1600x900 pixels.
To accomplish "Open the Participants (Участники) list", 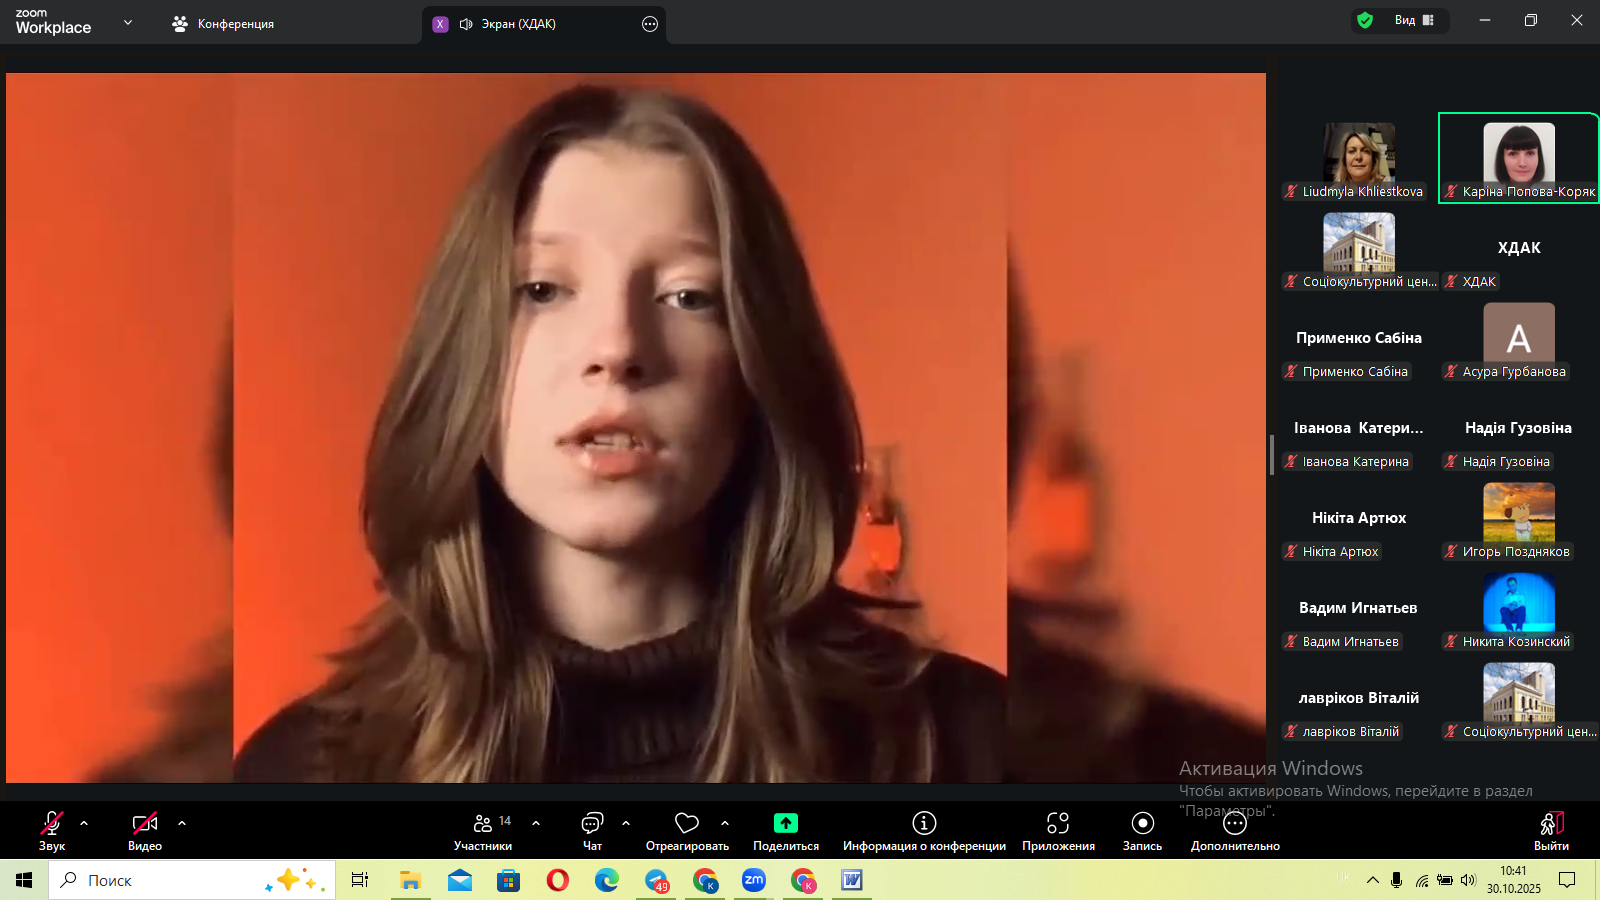I will (x=483, y=824).
